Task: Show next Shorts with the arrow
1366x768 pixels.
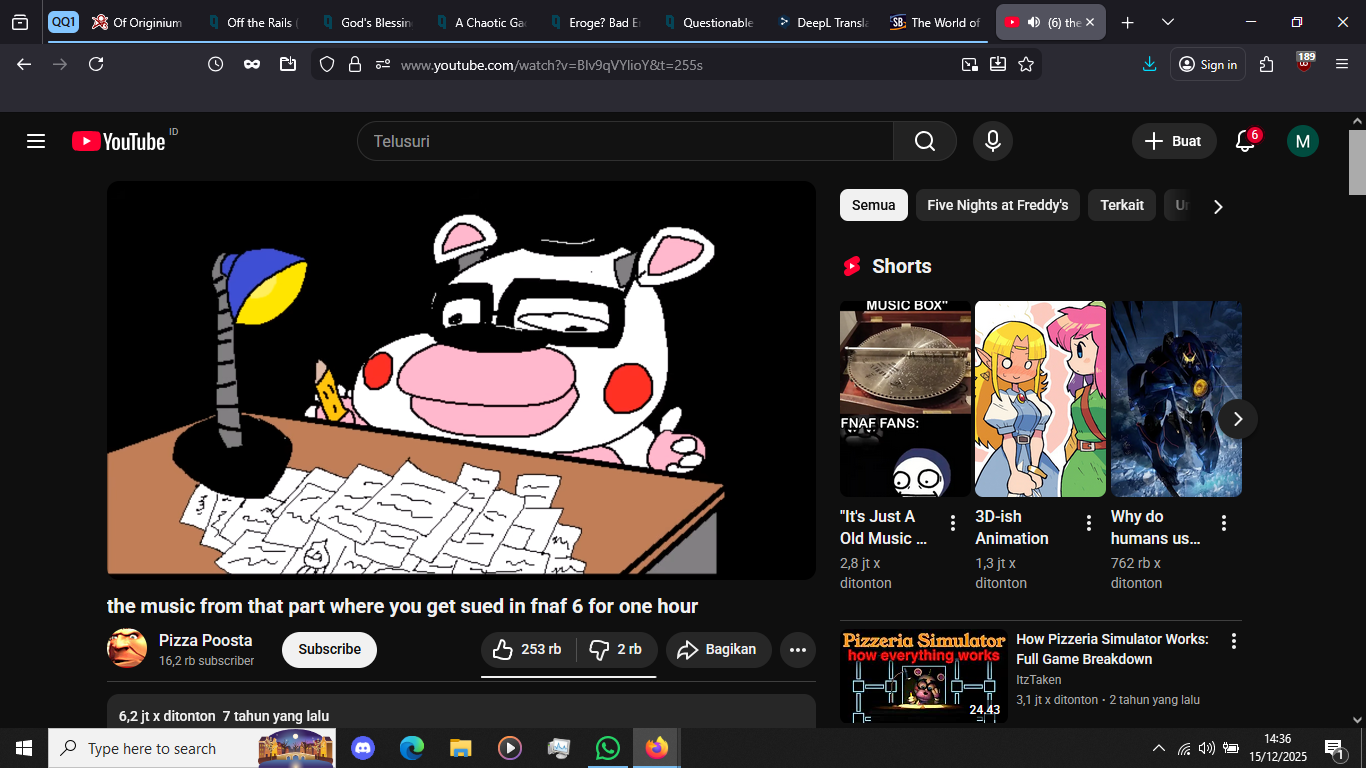Action: pos(1238,419)
